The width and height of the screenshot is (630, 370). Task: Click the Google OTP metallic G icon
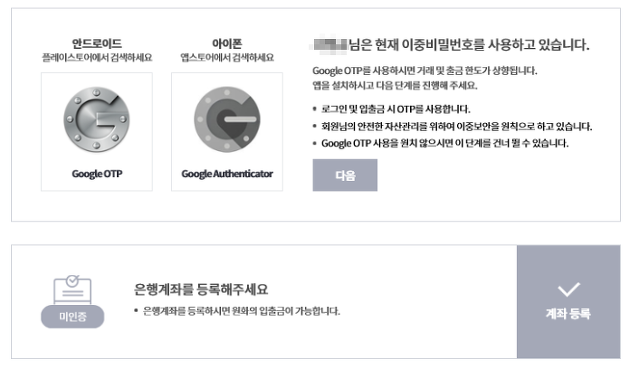pos(96,119)
